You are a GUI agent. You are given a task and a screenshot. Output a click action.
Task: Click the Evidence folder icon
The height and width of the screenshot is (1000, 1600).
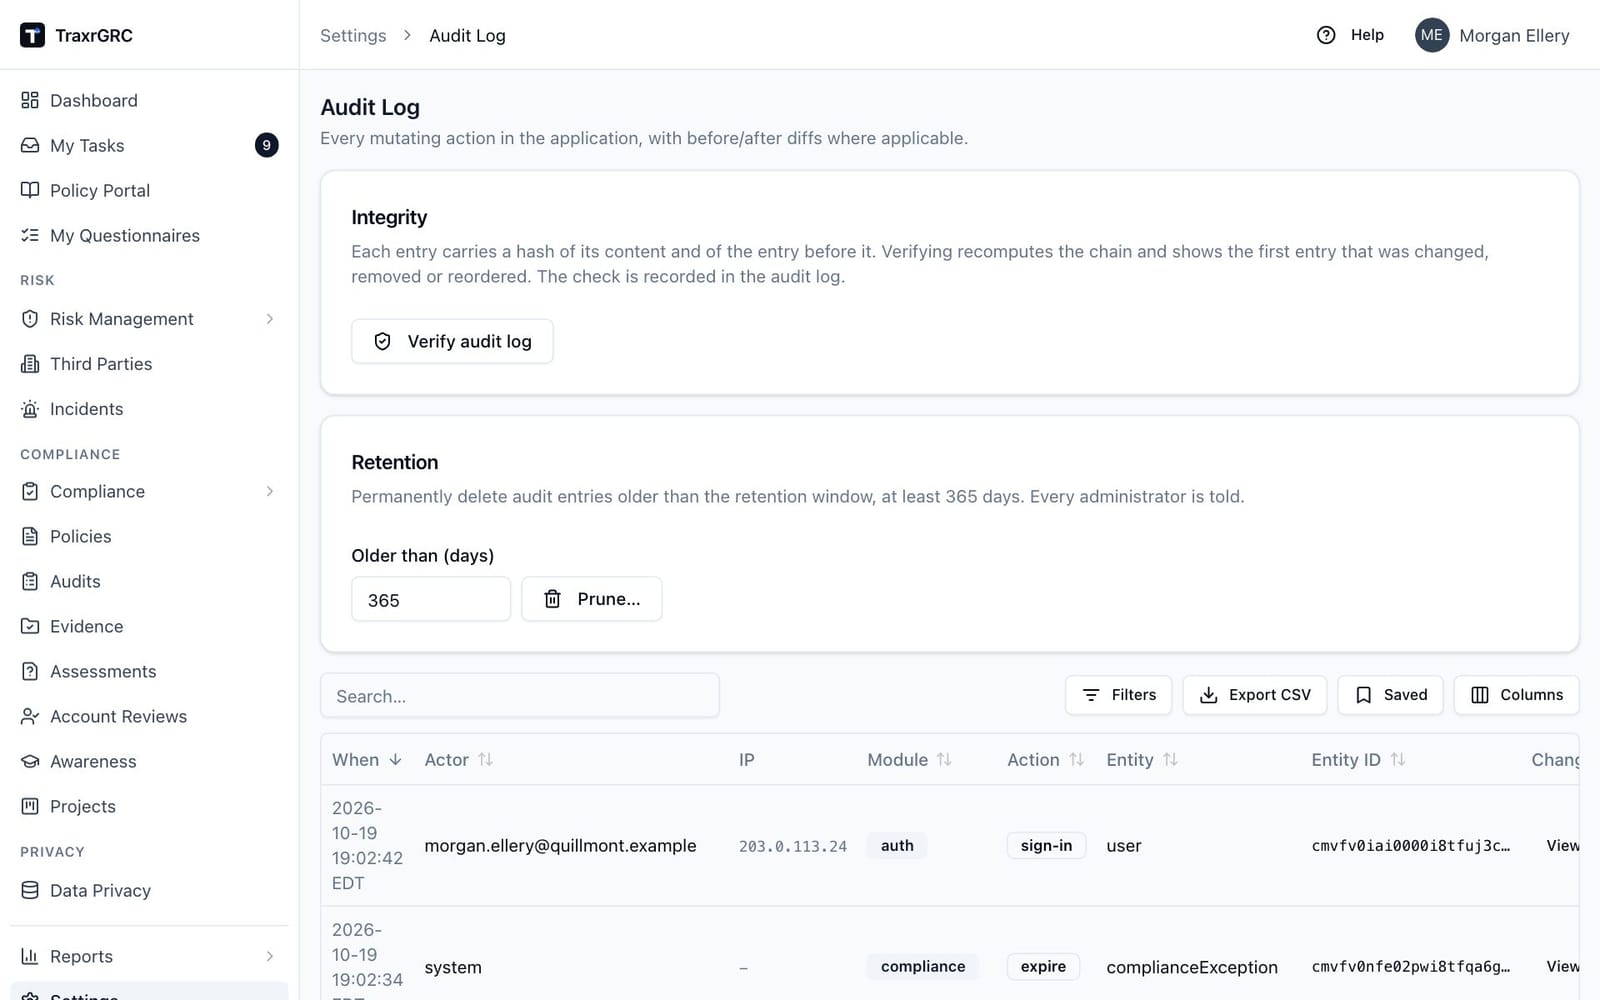30,626
